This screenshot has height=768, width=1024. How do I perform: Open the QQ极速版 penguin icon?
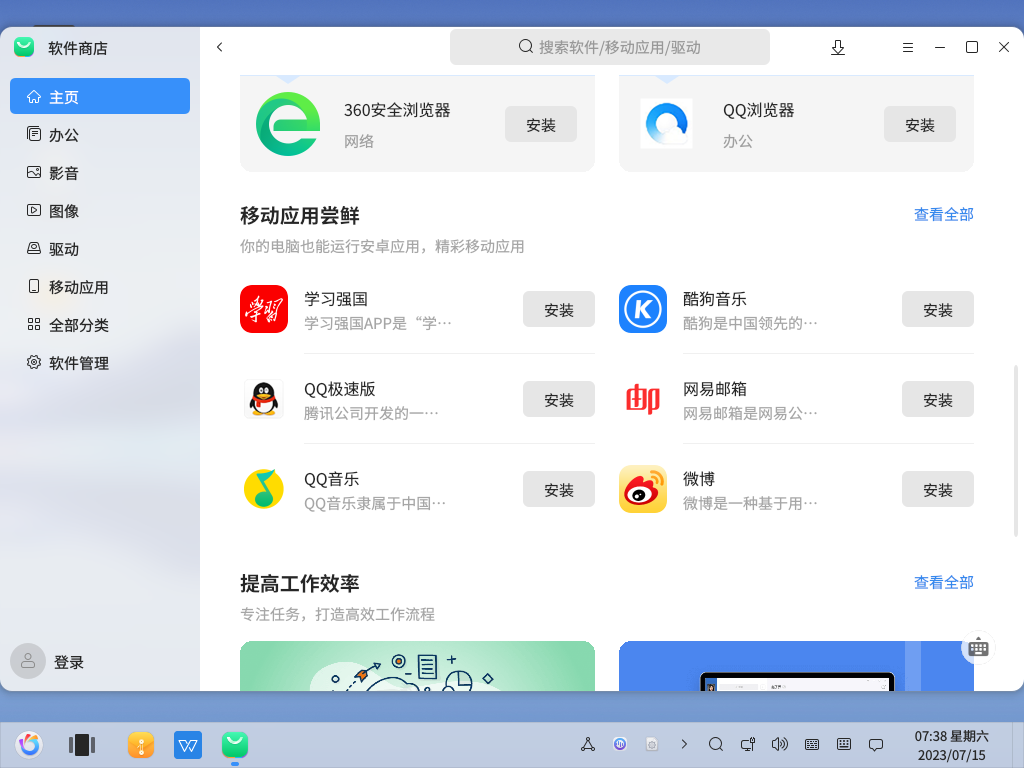264,399
